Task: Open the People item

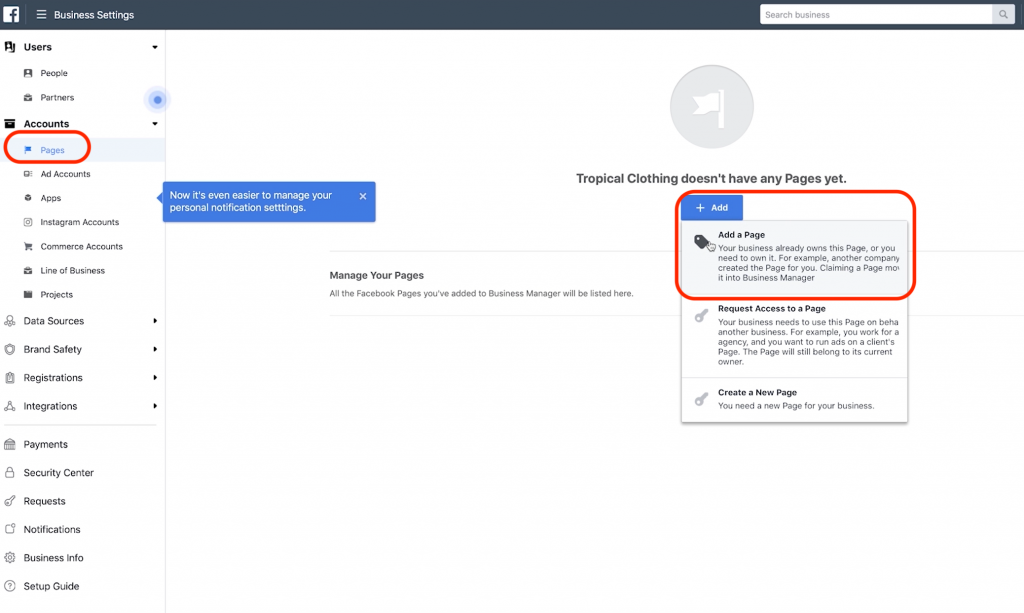Action: 54,73
